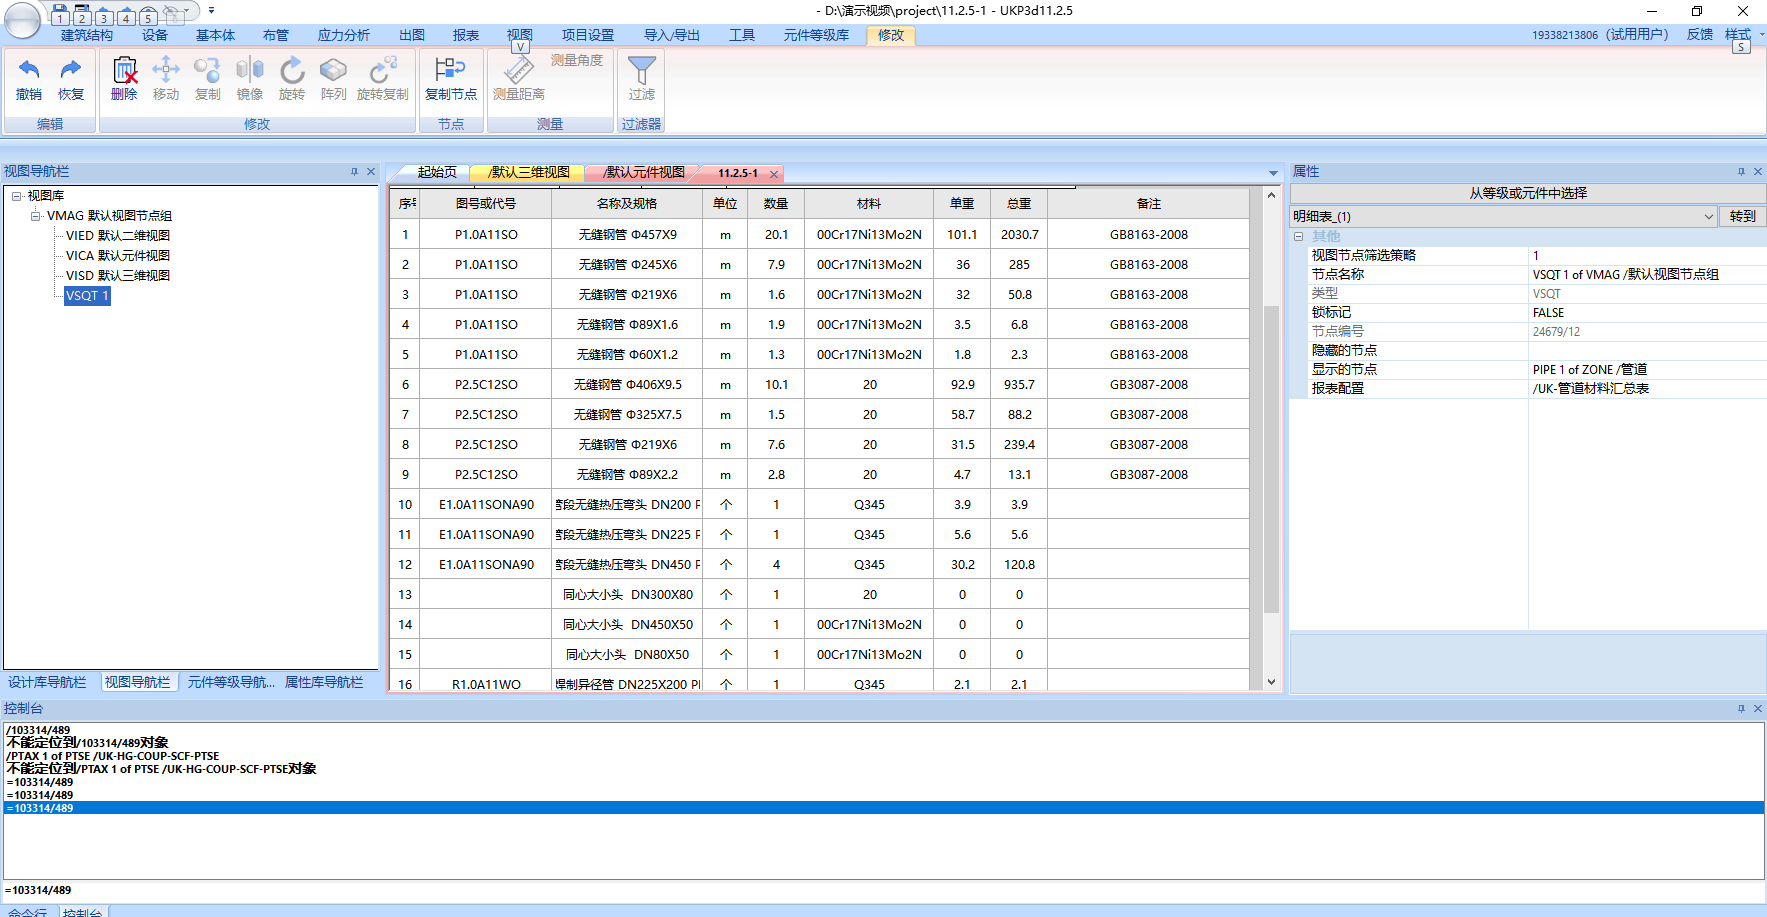Select the VIED 默认二维视图 tree item
The image size is (1767, 917).
pyautogui.click(x=117, y=236)
